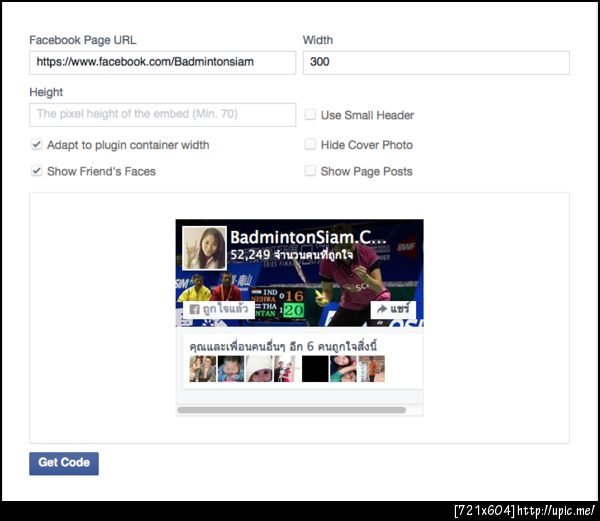Click the Height label

point(46,92)
